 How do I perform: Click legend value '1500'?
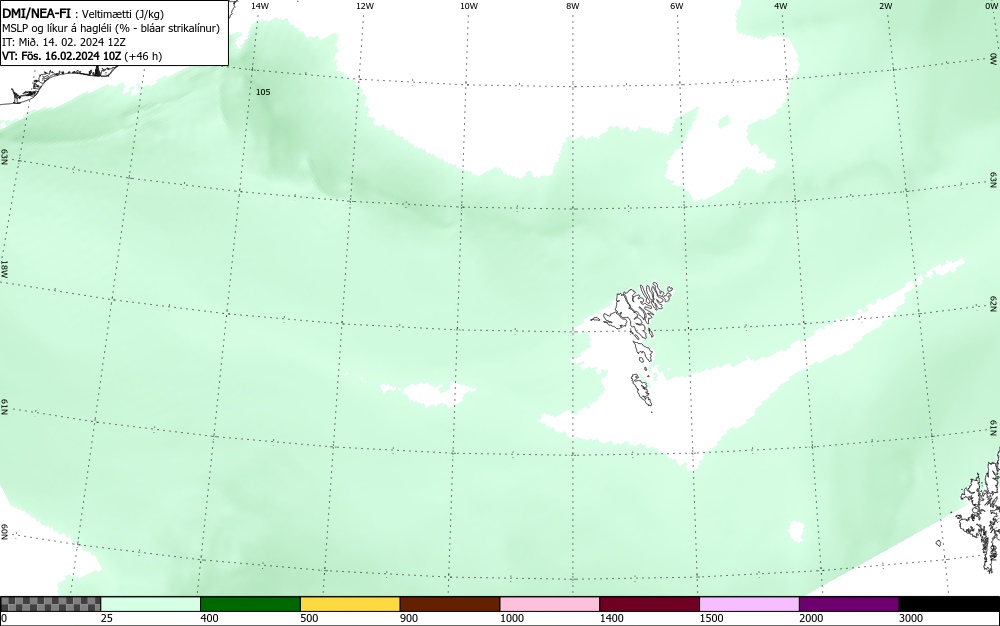click(711, 618)
